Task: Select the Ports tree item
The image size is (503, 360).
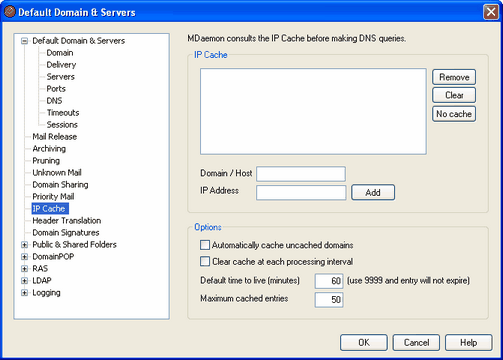Action: (x=56, y=89)
